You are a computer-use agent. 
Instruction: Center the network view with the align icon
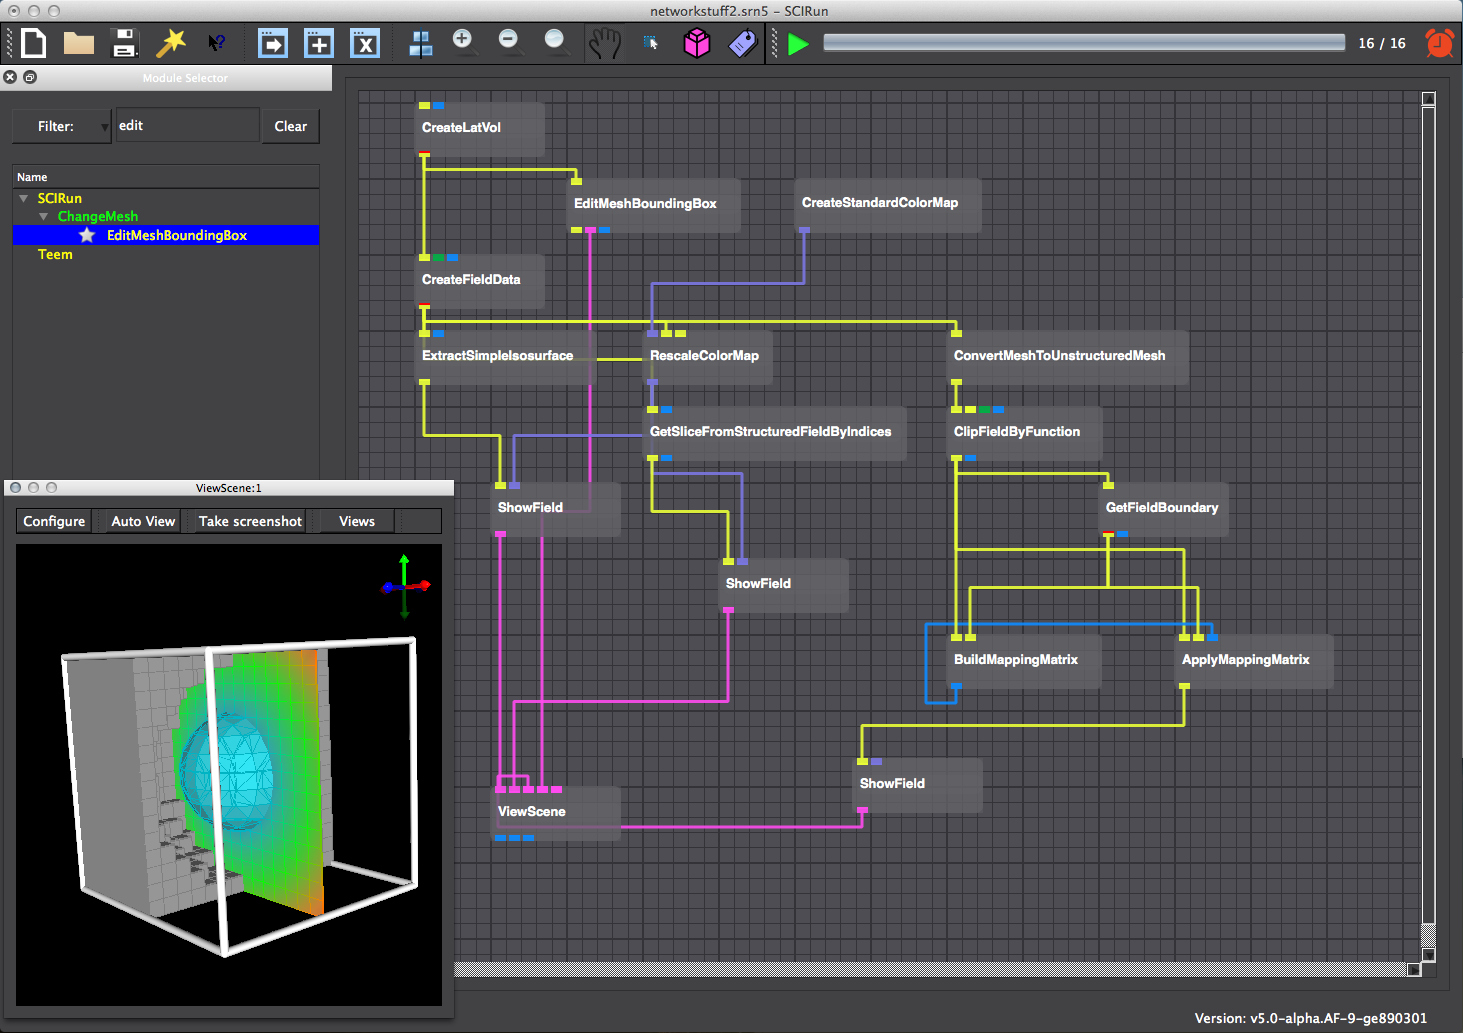point(421,43)
